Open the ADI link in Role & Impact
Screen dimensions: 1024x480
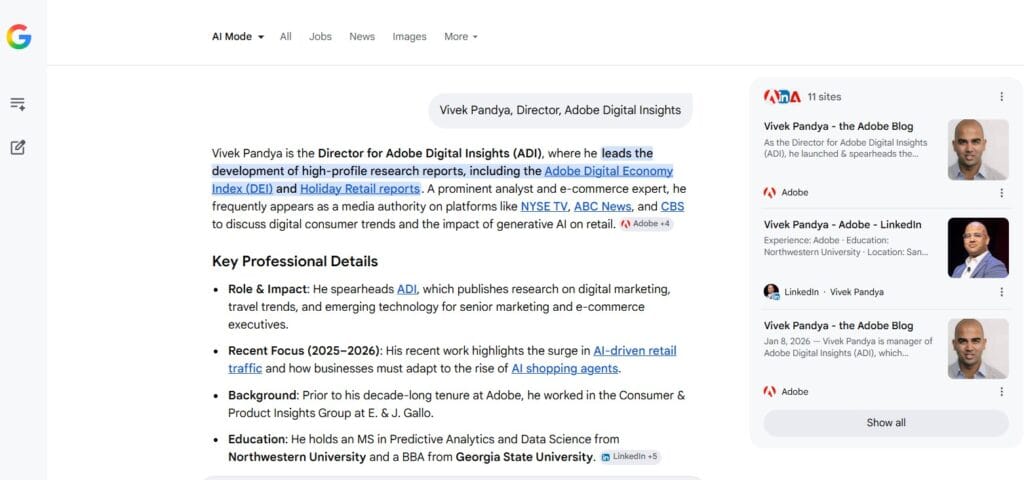[407, 289]
